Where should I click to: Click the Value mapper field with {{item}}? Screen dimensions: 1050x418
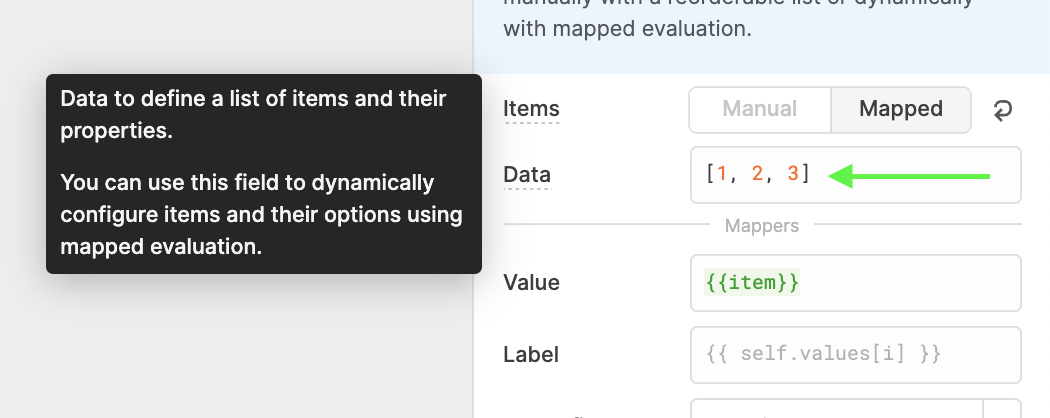pyautogui.click(x=855, y=283)
